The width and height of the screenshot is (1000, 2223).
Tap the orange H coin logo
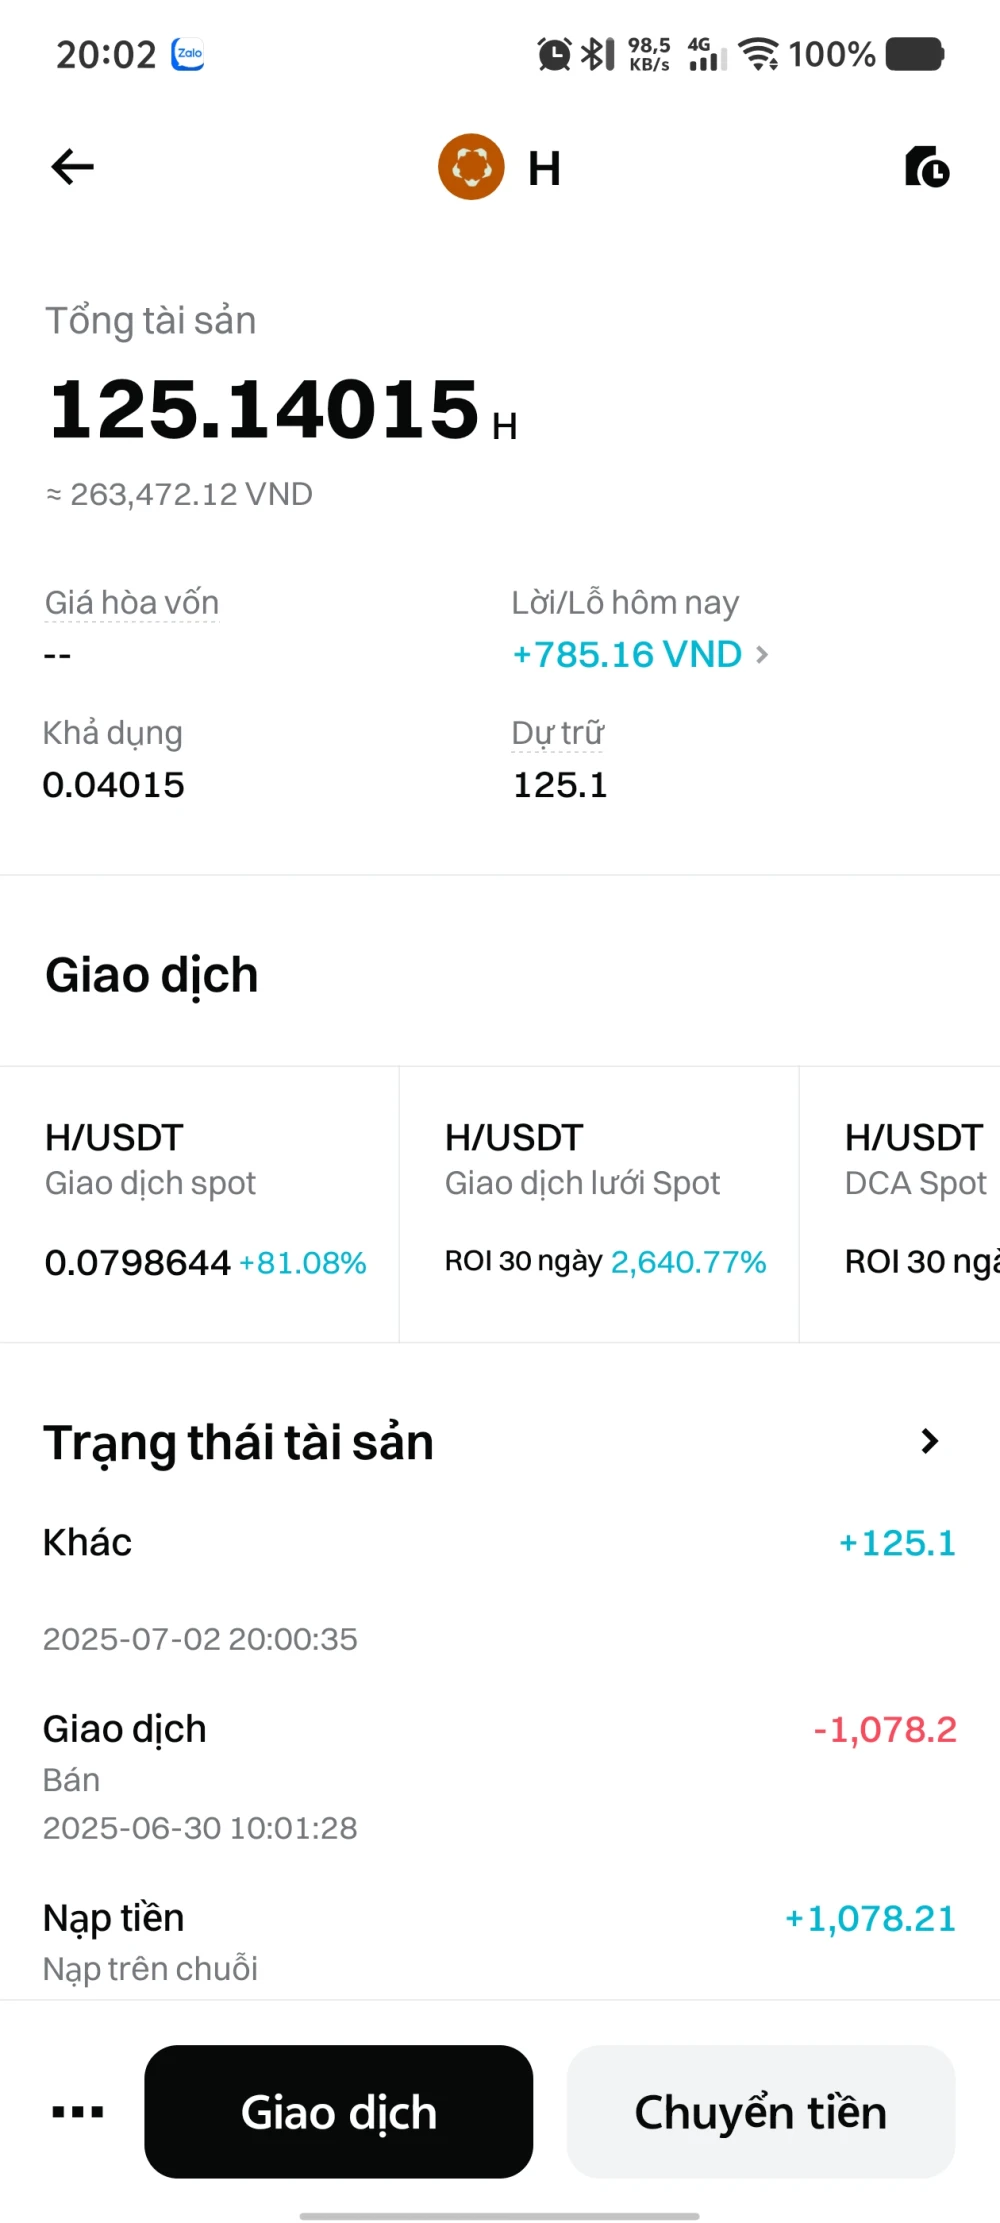click(471, 167)
